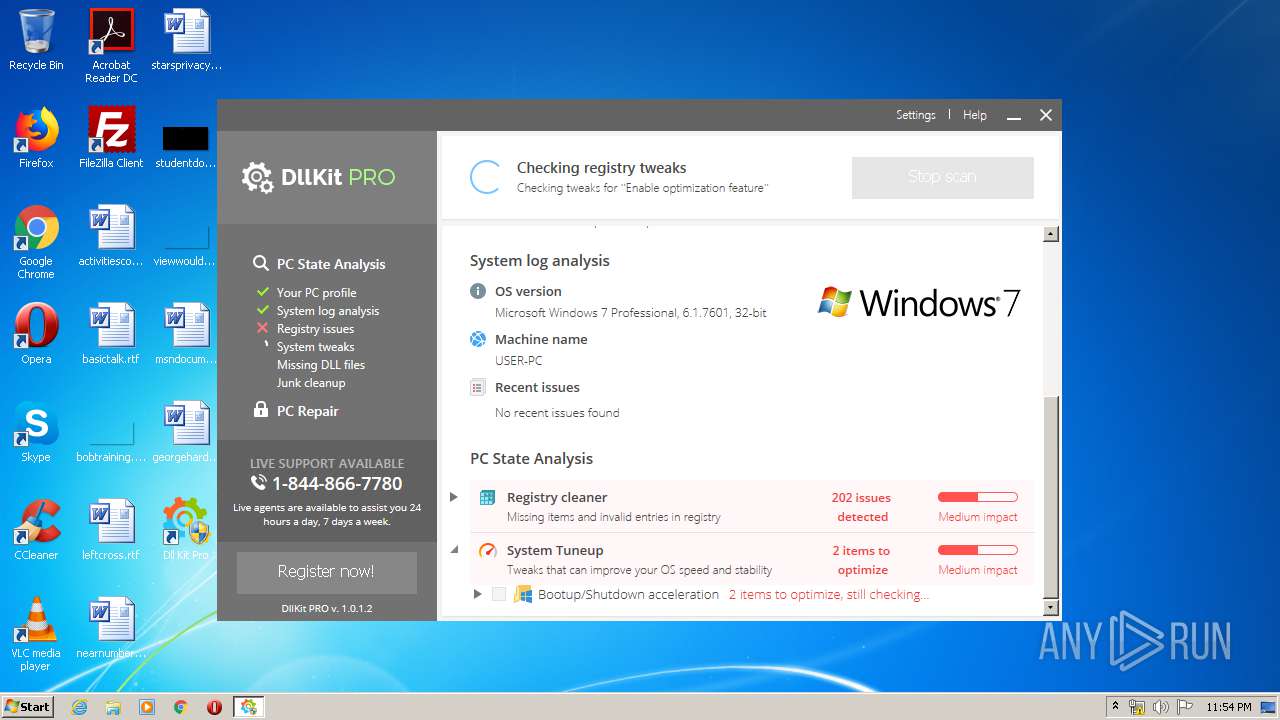The height and width of the screenshot is (720, 1280).
Task: Open Skype desktop shortcut
Action: [36, 432]
